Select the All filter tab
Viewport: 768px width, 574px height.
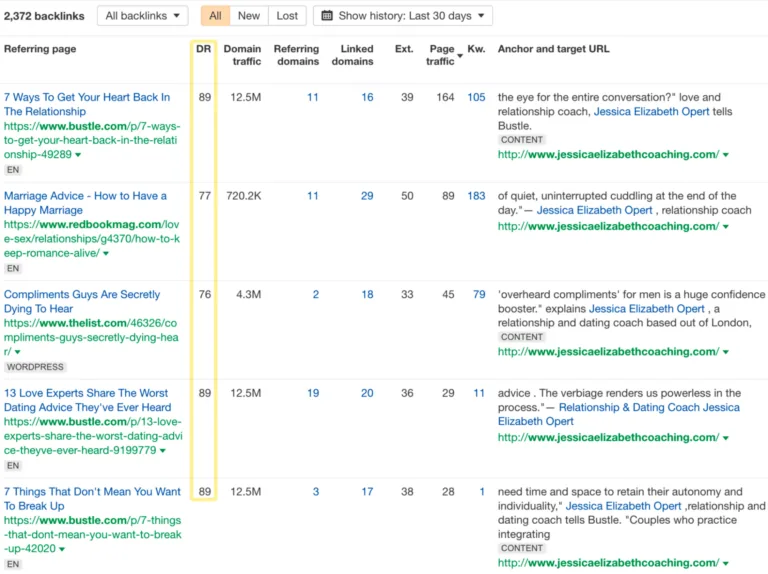215,16
